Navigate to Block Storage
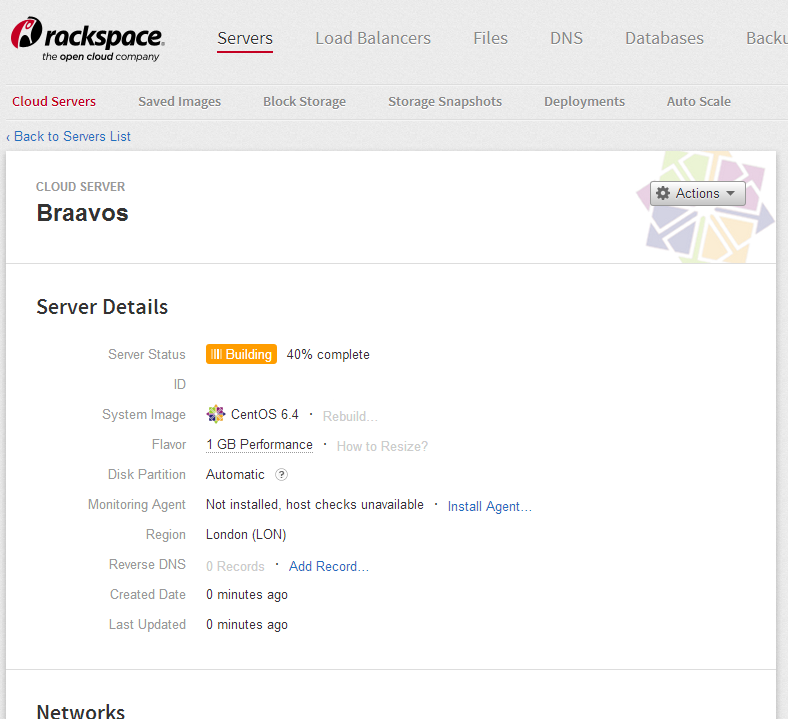Image resolution: width=788 pixels, height=719 pixels. pyautogui.click(x=304, y=101)
